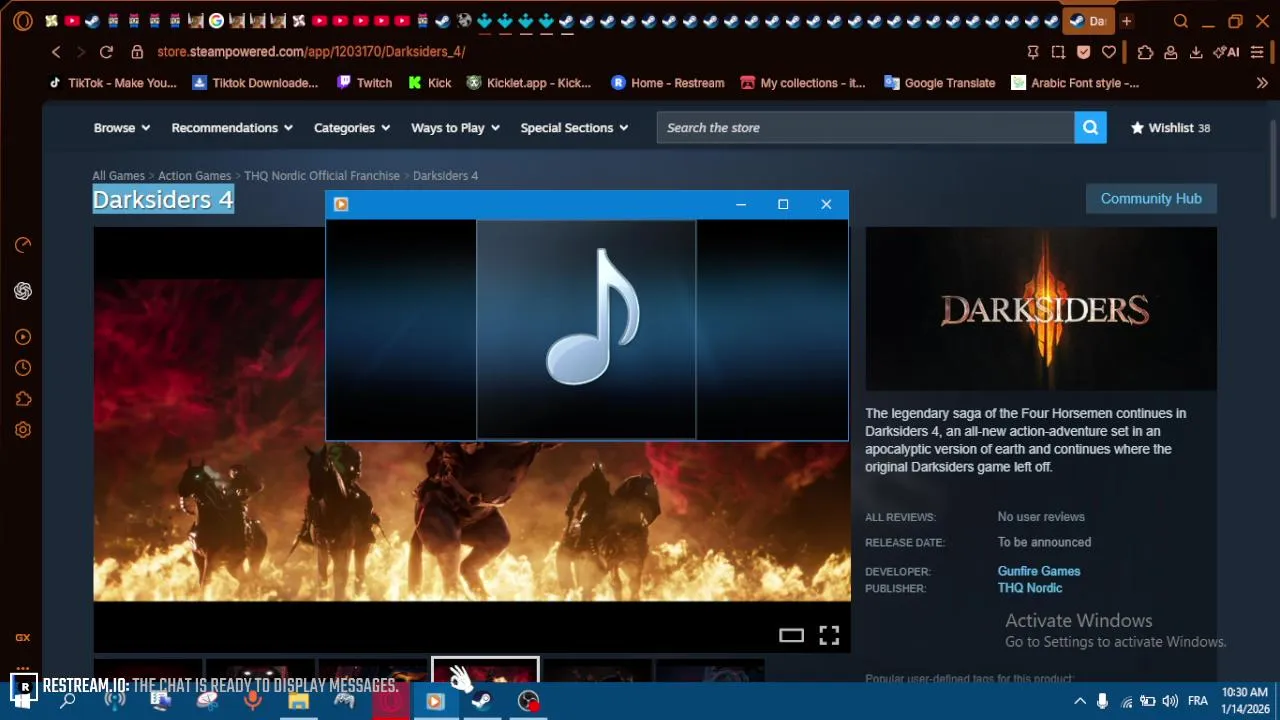1280x720 pixels.
Task: Click taskbar search magnifier
Action: [x=68, y=701]
